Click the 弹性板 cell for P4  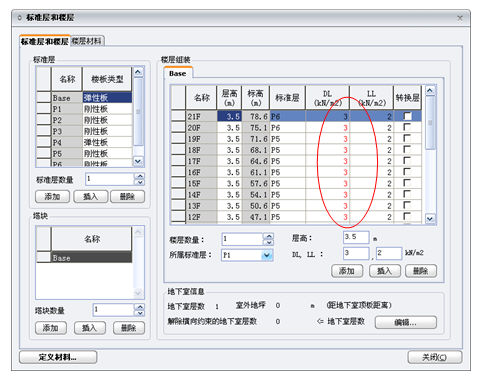coord(107,142)
